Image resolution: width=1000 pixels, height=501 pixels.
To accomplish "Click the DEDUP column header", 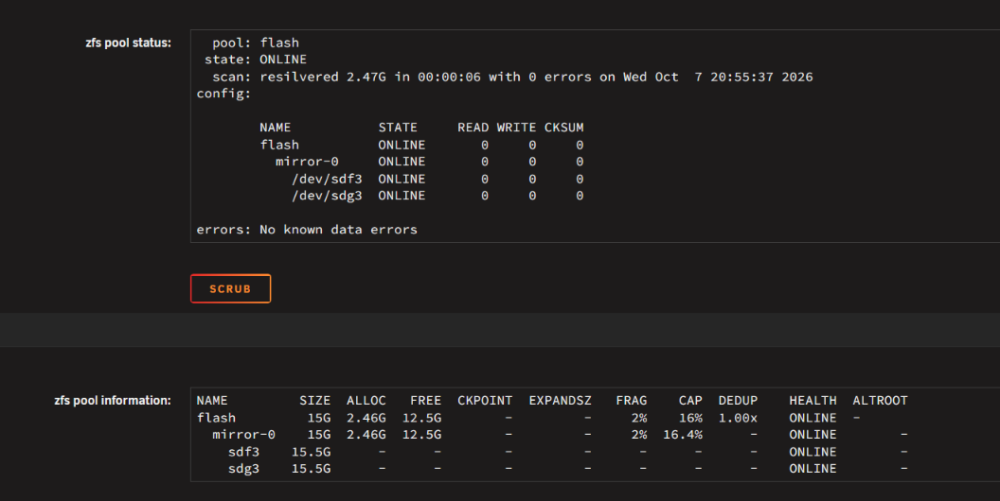I will (738, 400).
